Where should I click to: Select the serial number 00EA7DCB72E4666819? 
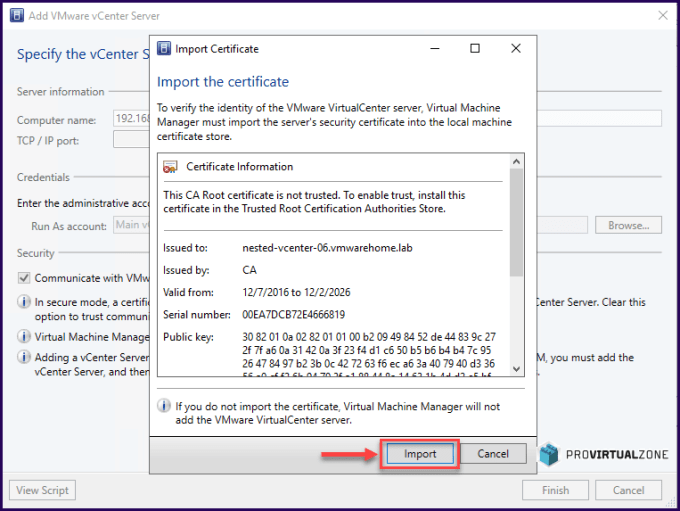294,314
